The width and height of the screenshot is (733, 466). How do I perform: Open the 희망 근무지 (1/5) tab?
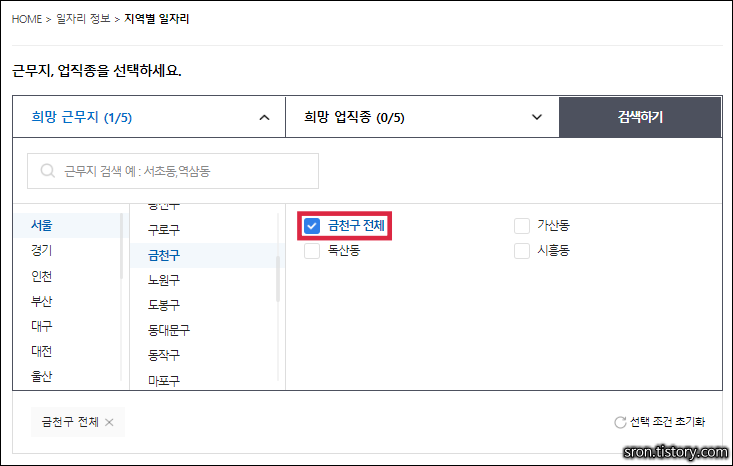[149, 117]
